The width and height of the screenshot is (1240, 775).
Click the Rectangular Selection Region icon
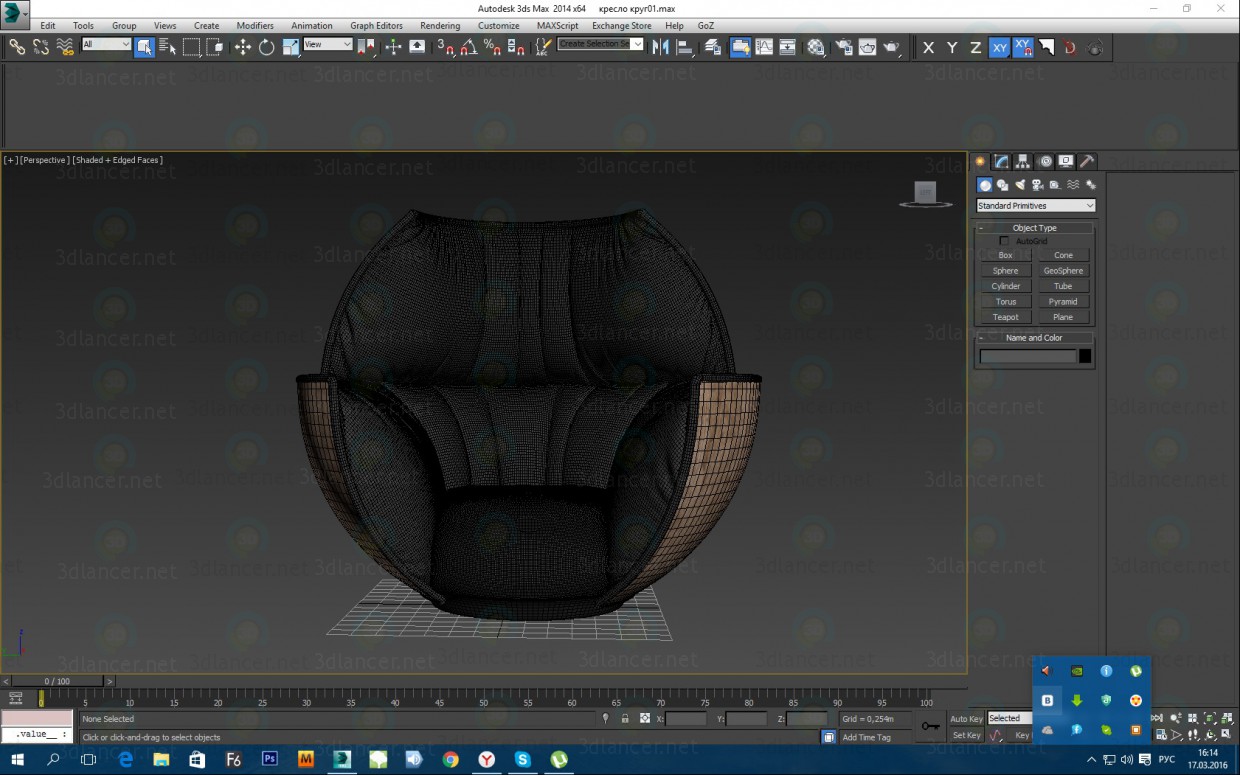pos(191,46)
